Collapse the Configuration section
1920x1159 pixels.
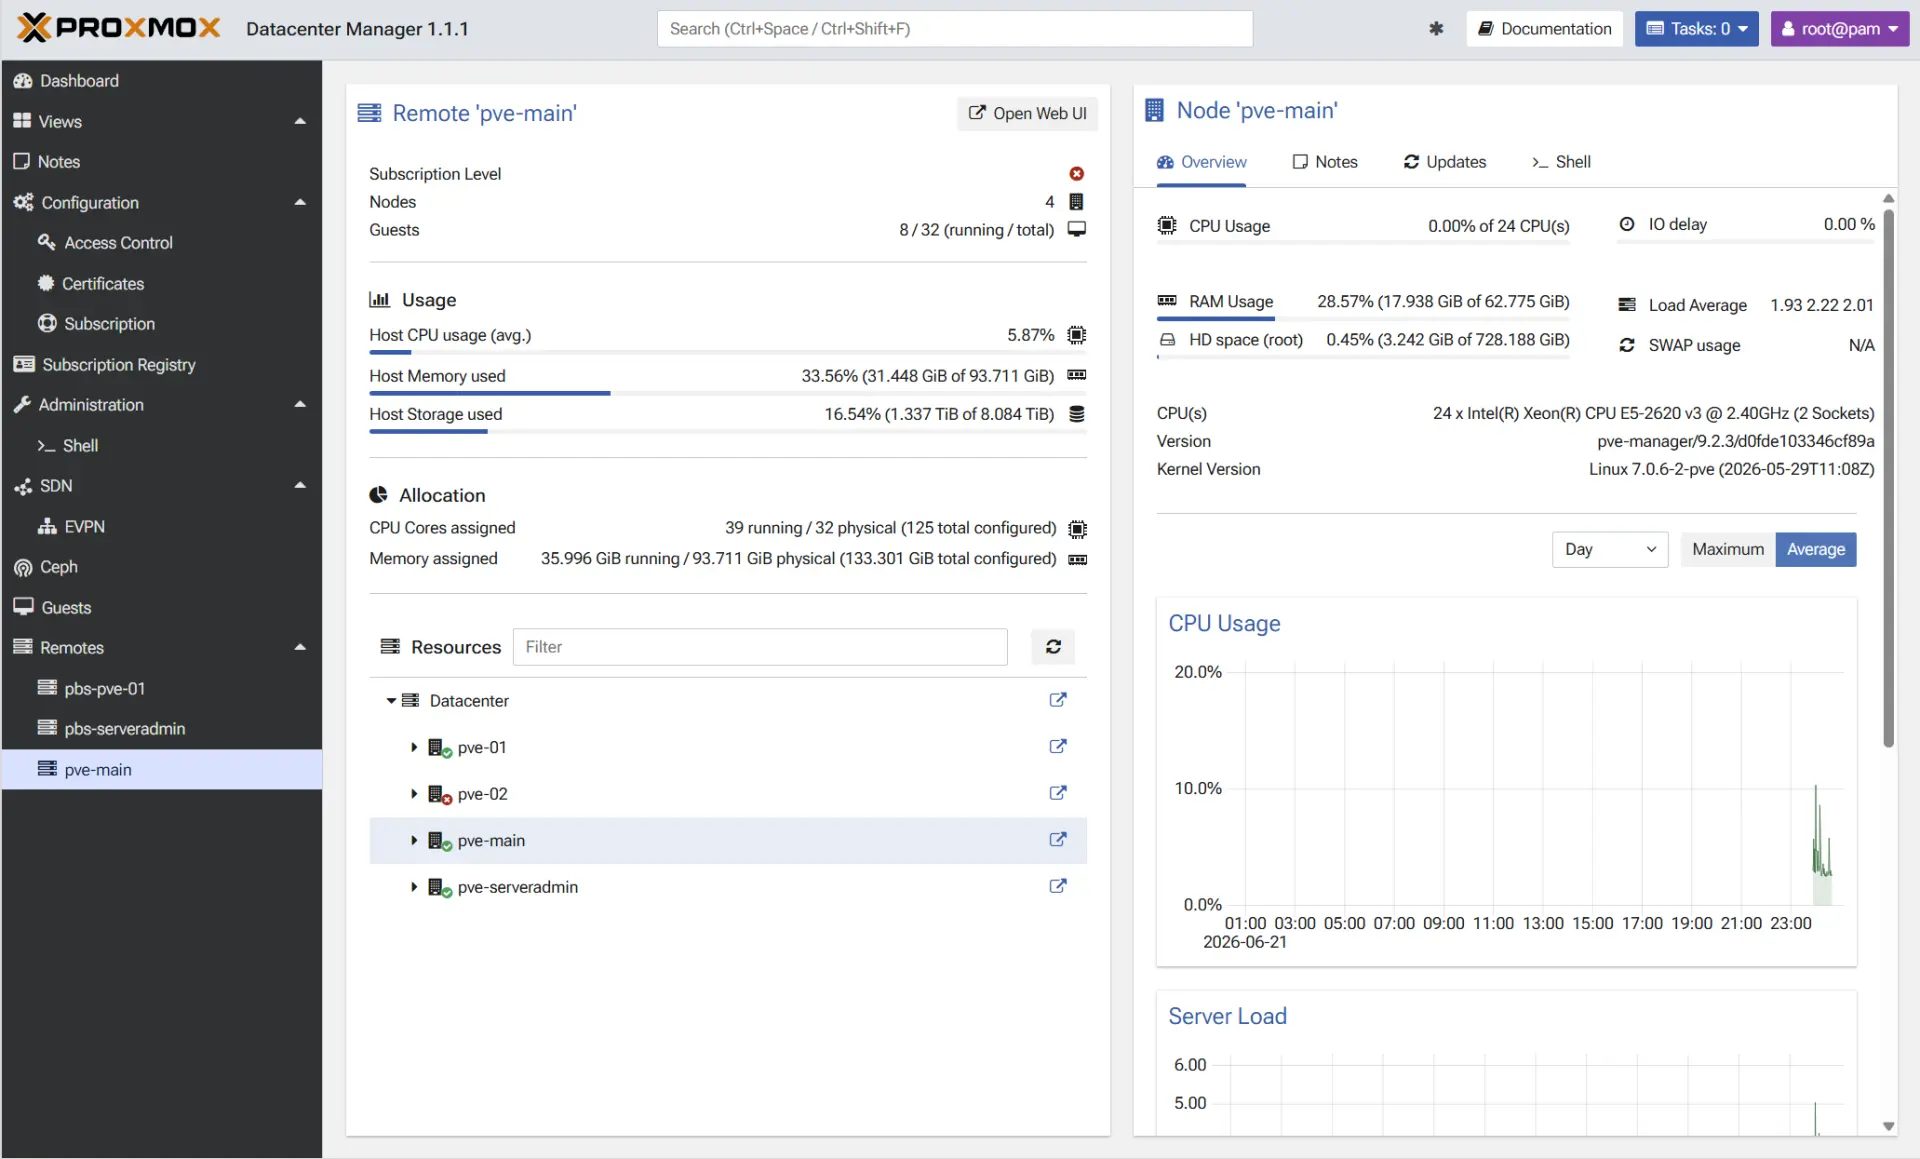300,203
